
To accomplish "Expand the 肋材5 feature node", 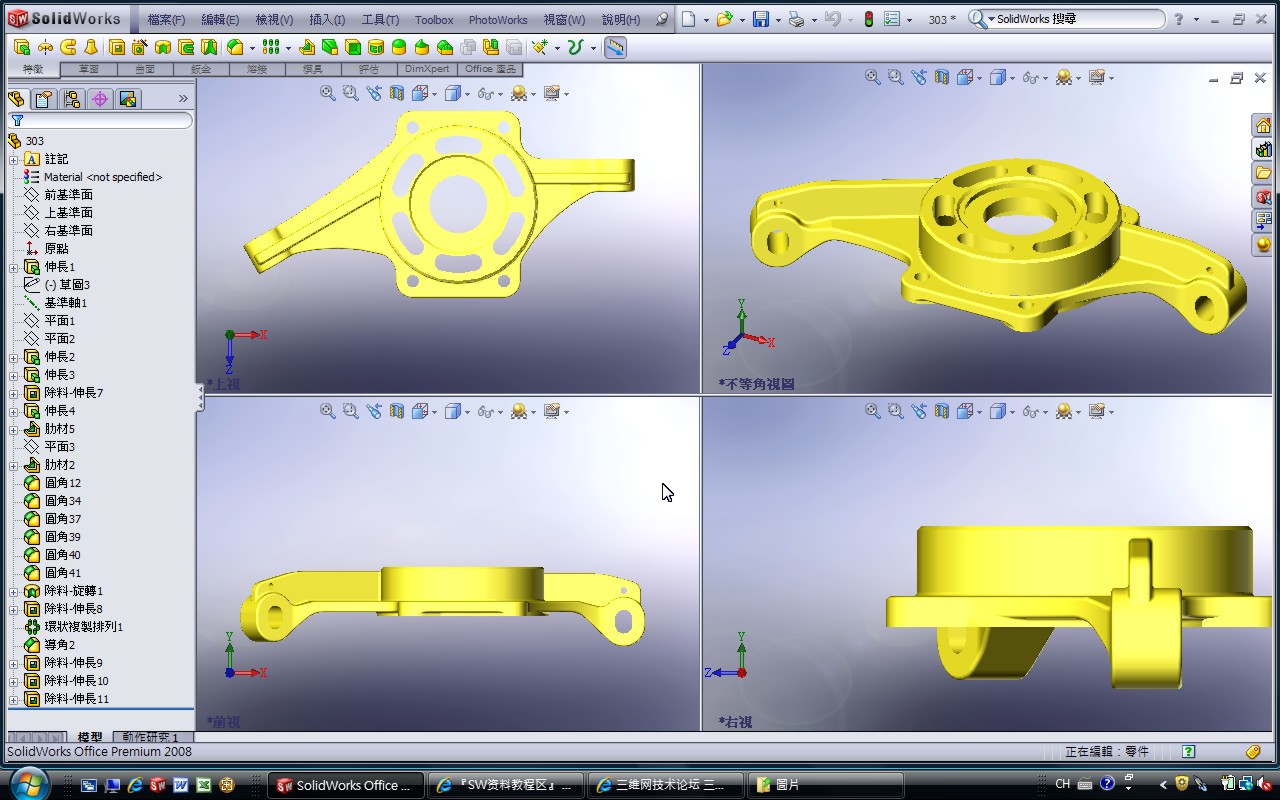I will pos(14,429).
